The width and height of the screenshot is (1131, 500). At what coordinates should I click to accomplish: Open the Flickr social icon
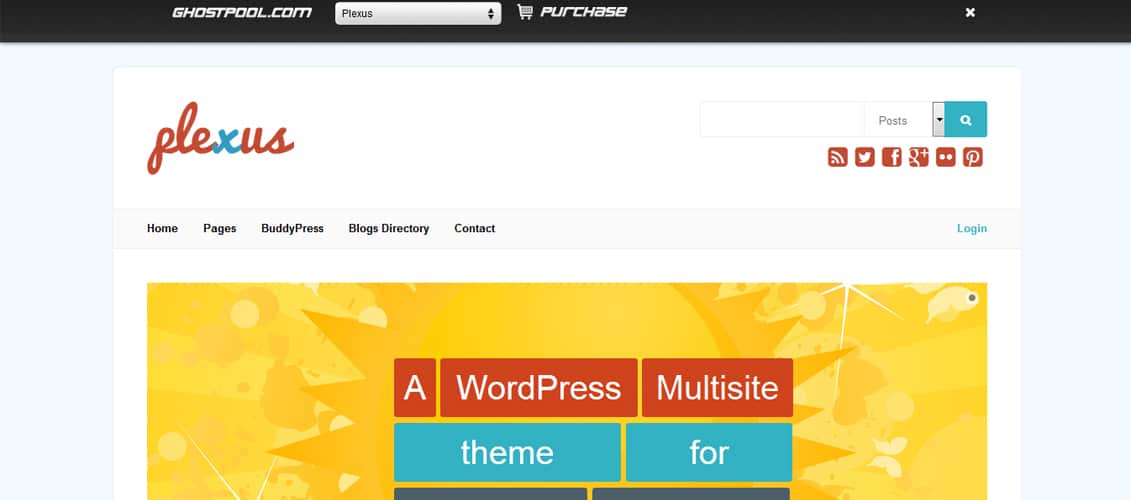point(946,157)
